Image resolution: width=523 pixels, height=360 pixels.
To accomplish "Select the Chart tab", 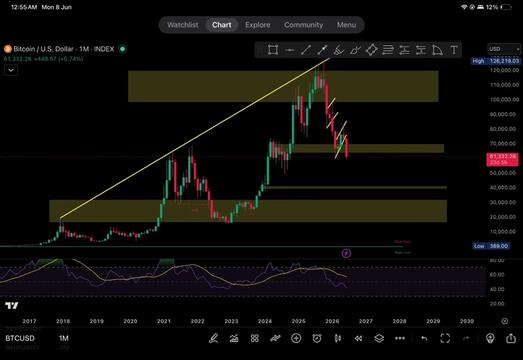I will point(222,25).
